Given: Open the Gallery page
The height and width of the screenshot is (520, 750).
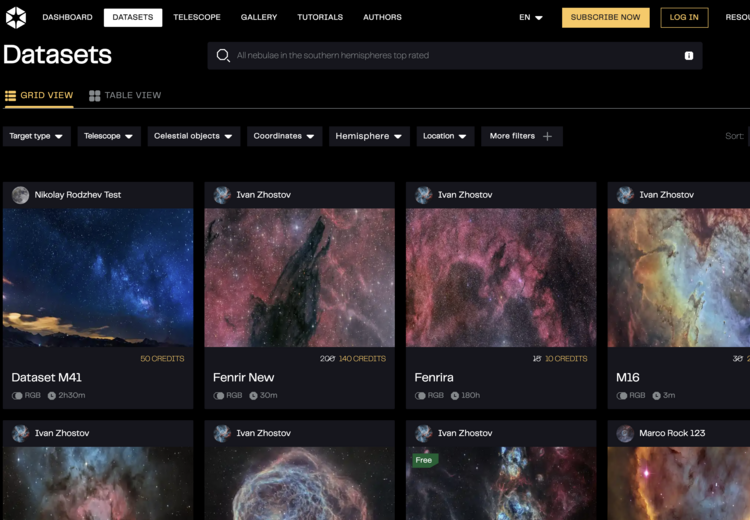Looking at the screenshot, I should point(259,18).
